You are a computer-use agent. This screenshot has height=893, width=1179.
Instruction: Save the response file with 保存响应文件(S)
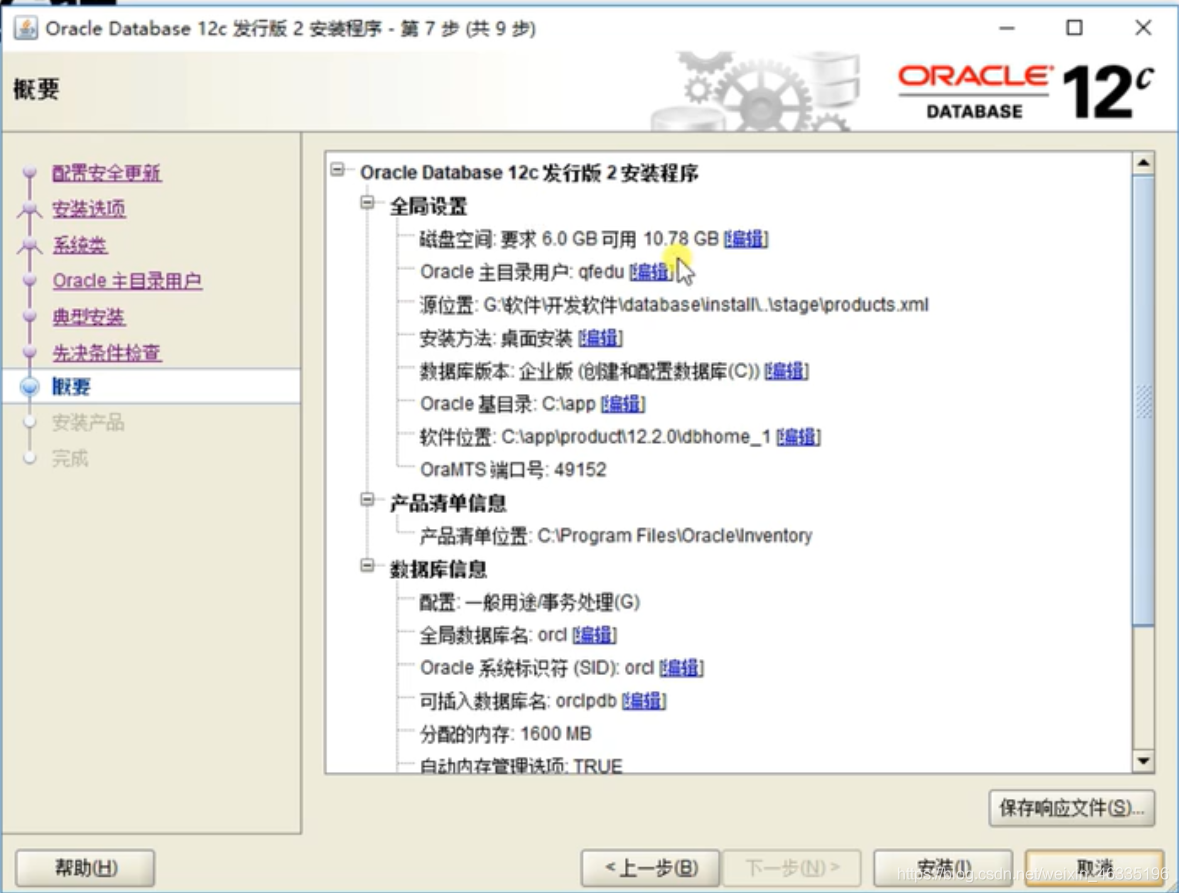click(x=1071, y=808)
